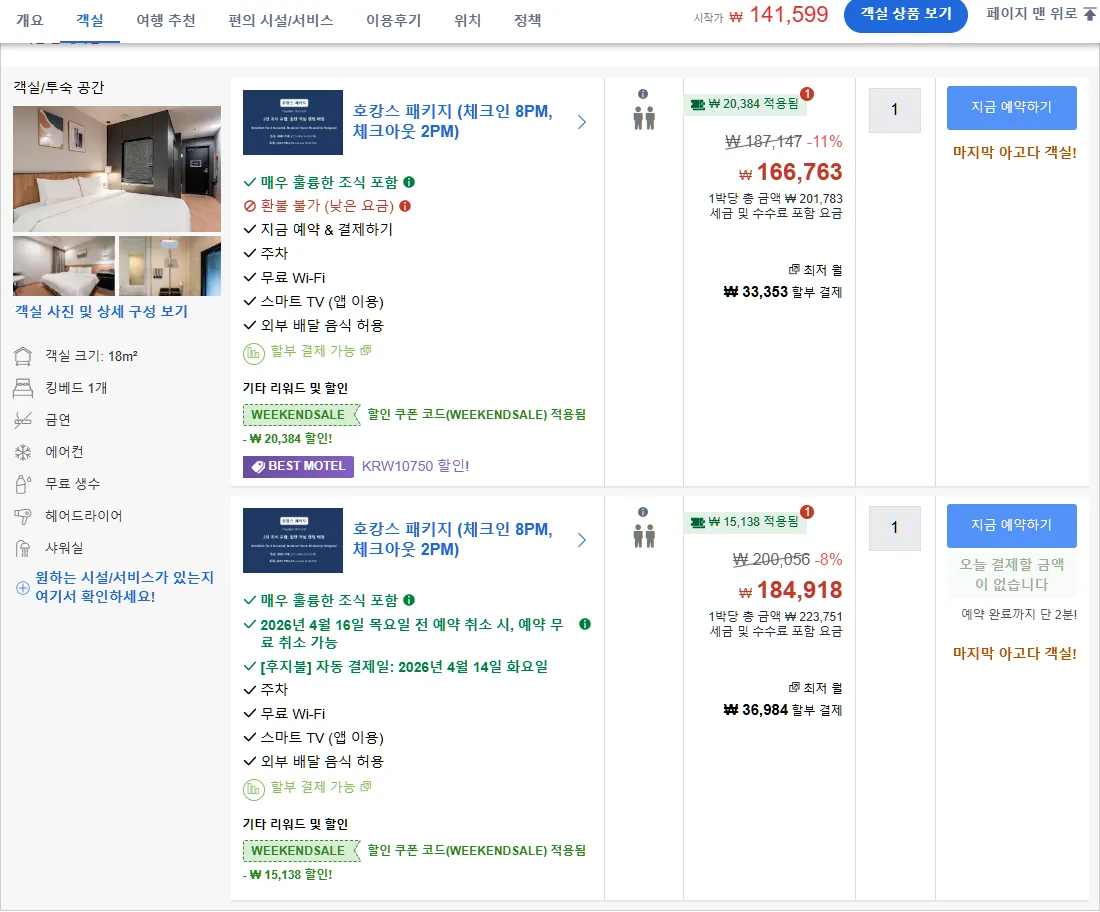Click the ₩ 36,984 할부 결제 text
The image size is (1100, 912).
pyautogui.click(x=782, y=710)
